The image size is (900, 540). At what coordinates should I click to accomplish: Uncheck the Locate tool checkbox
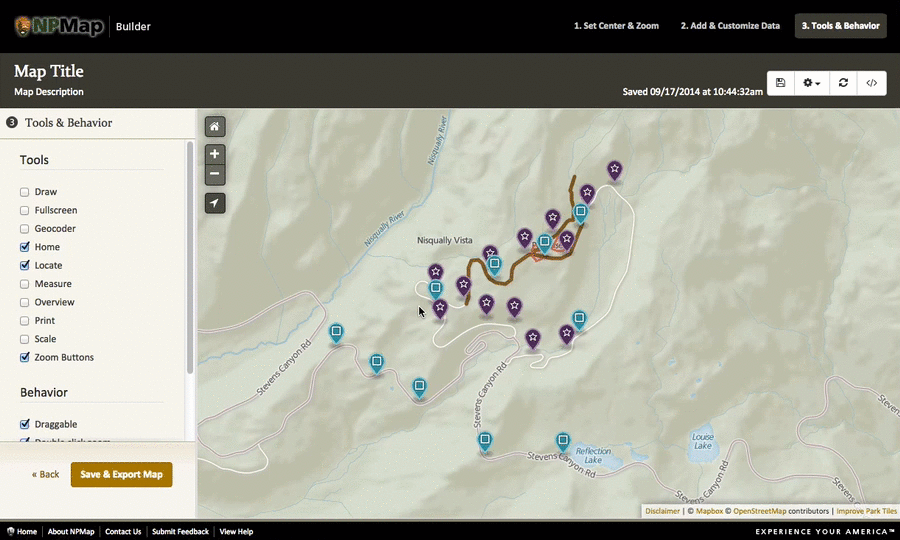point(25,265)
